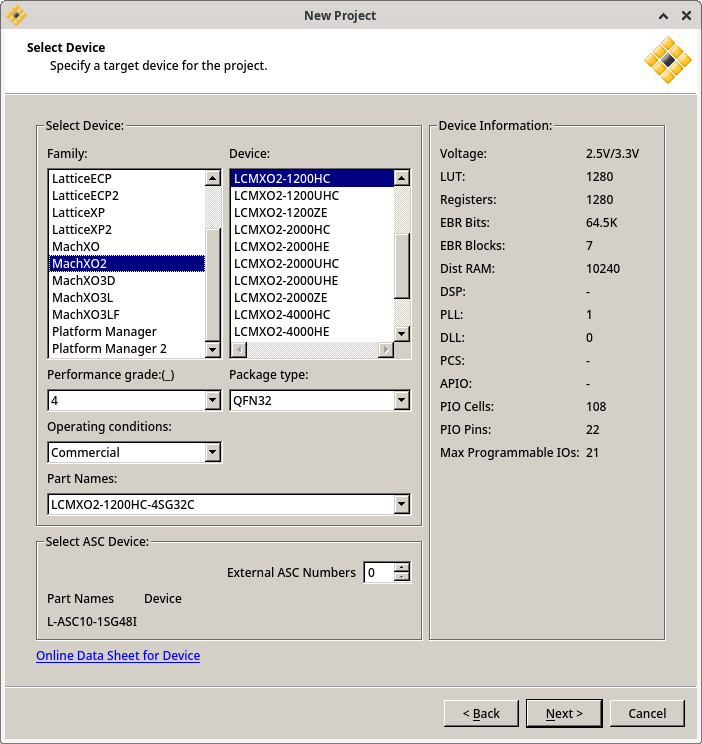
Task: Choose LatticeXP family entry
Action: click(127, 213)
